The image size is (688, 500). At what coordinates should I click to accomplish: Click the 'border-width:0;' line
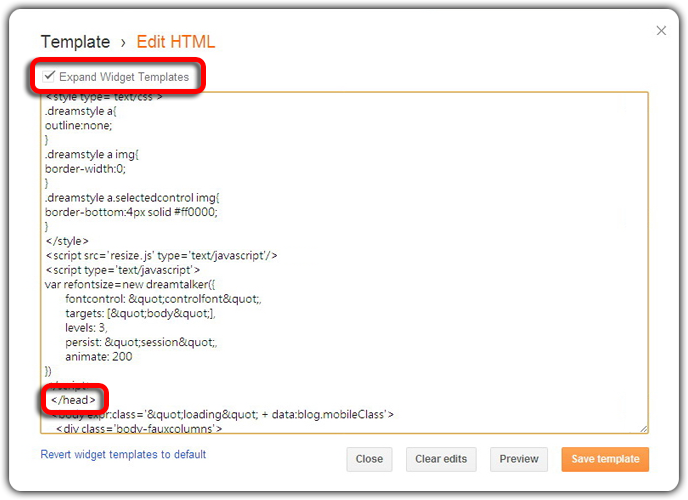click(85, 169)
